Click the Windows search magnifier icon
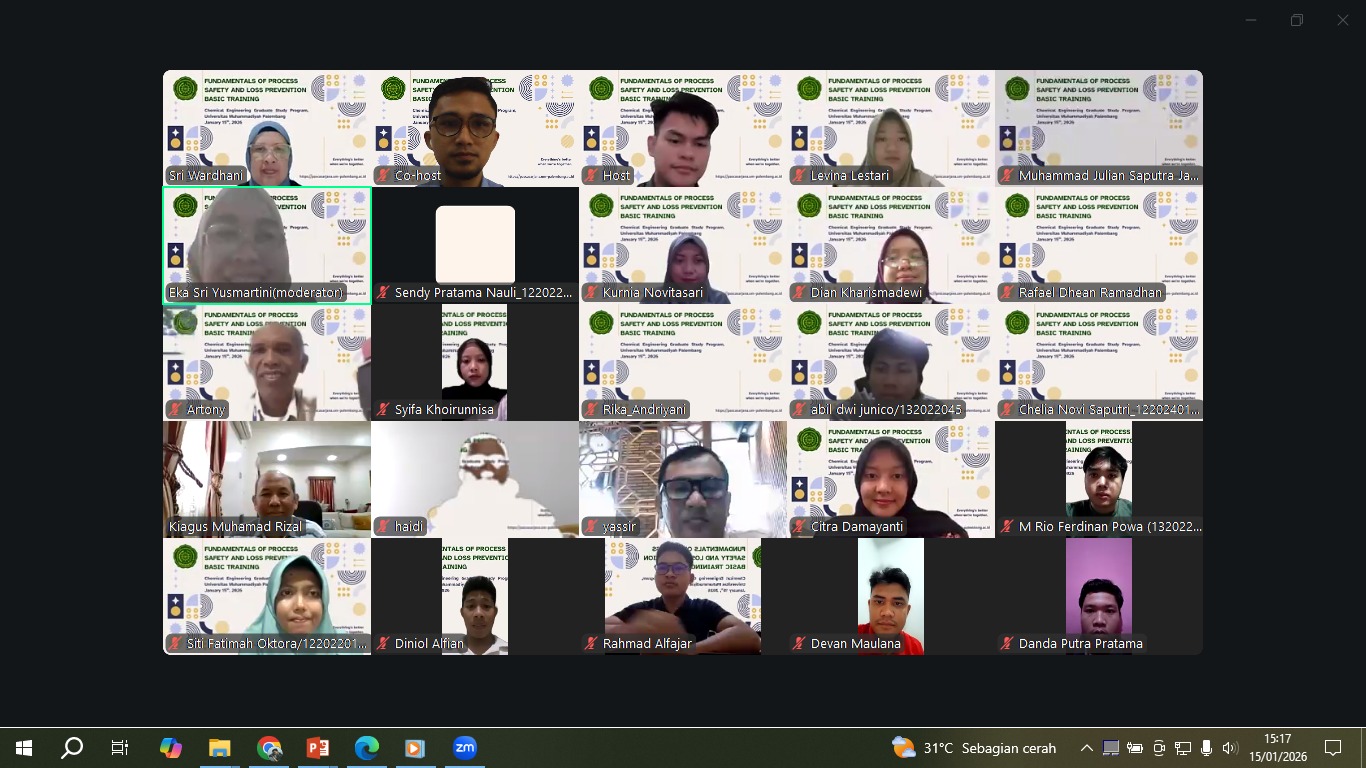Screen dimensions: 1366x768 tap(72, 748)
